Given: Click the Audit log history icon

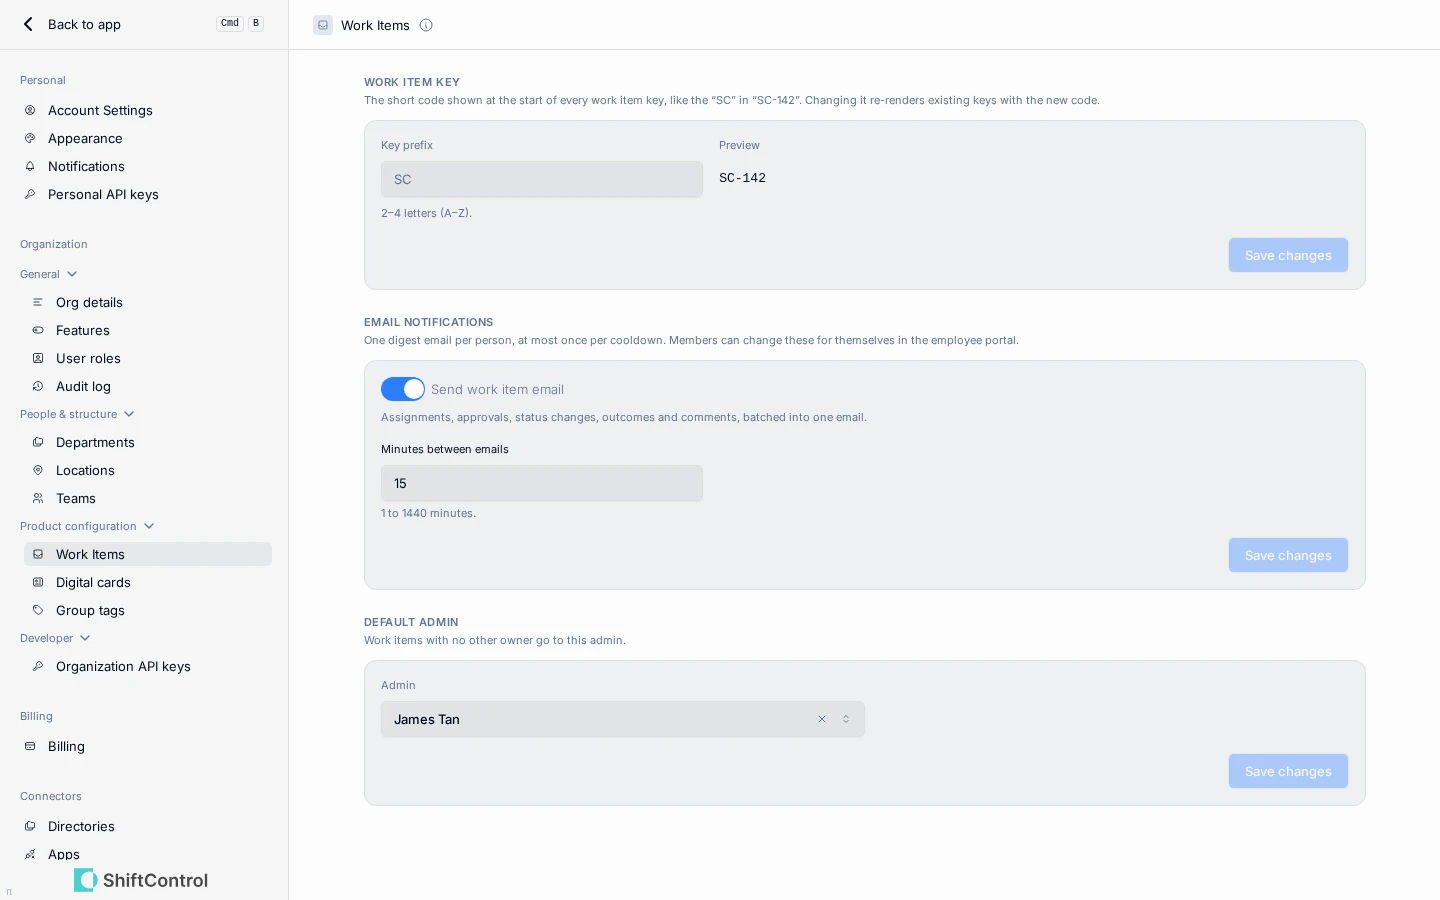Looking at the screenshot, I should point(38,386).
